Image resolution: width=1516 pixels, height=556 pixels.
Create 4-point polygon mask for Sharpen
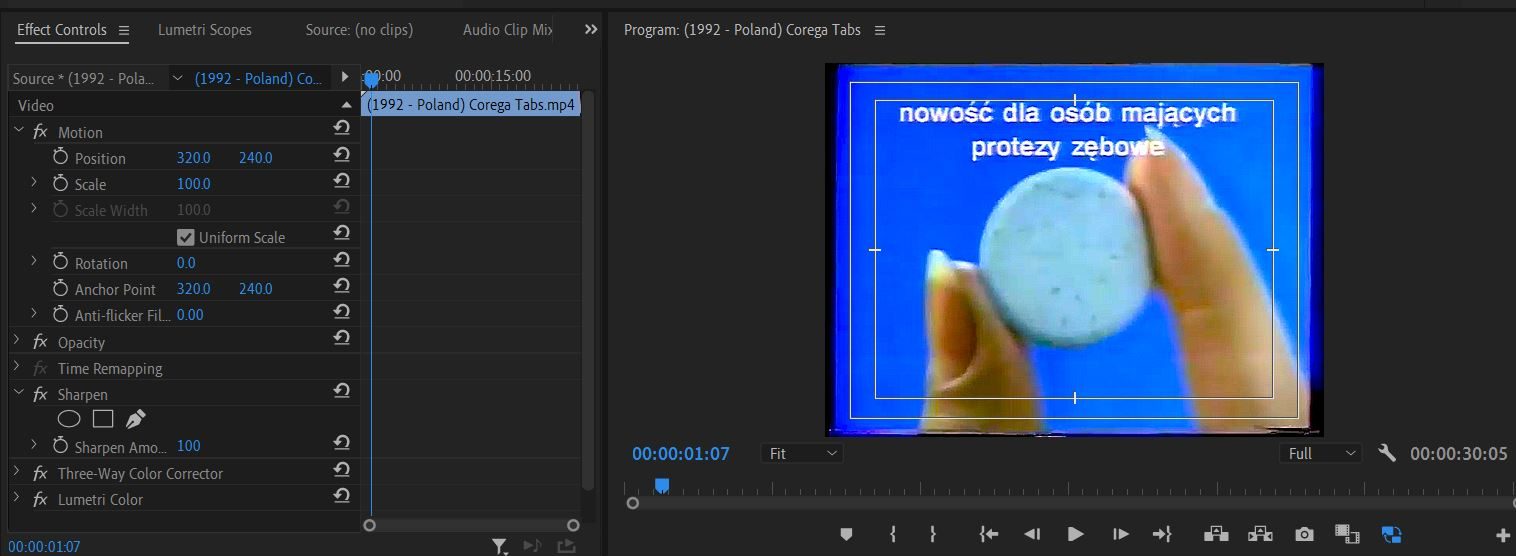[x=103, y=419]
